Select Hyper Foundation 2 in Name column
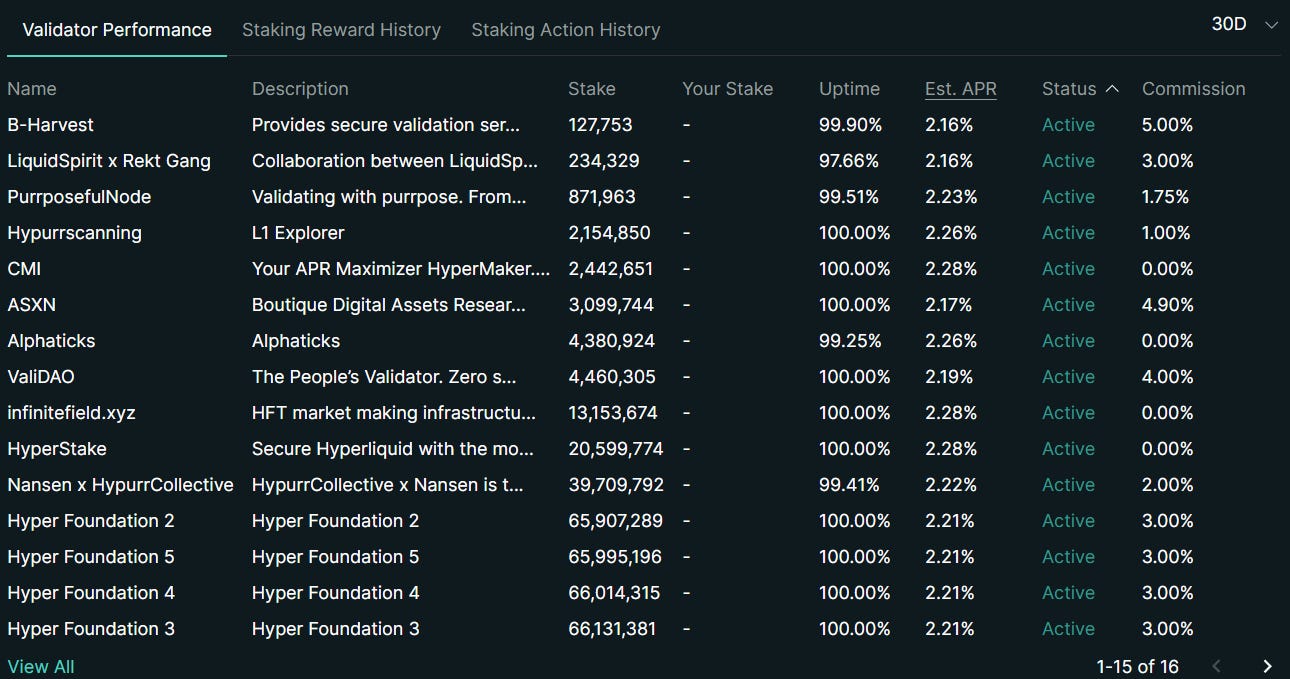The width and height of the screenshot is (1290, 679). point(91,521)
